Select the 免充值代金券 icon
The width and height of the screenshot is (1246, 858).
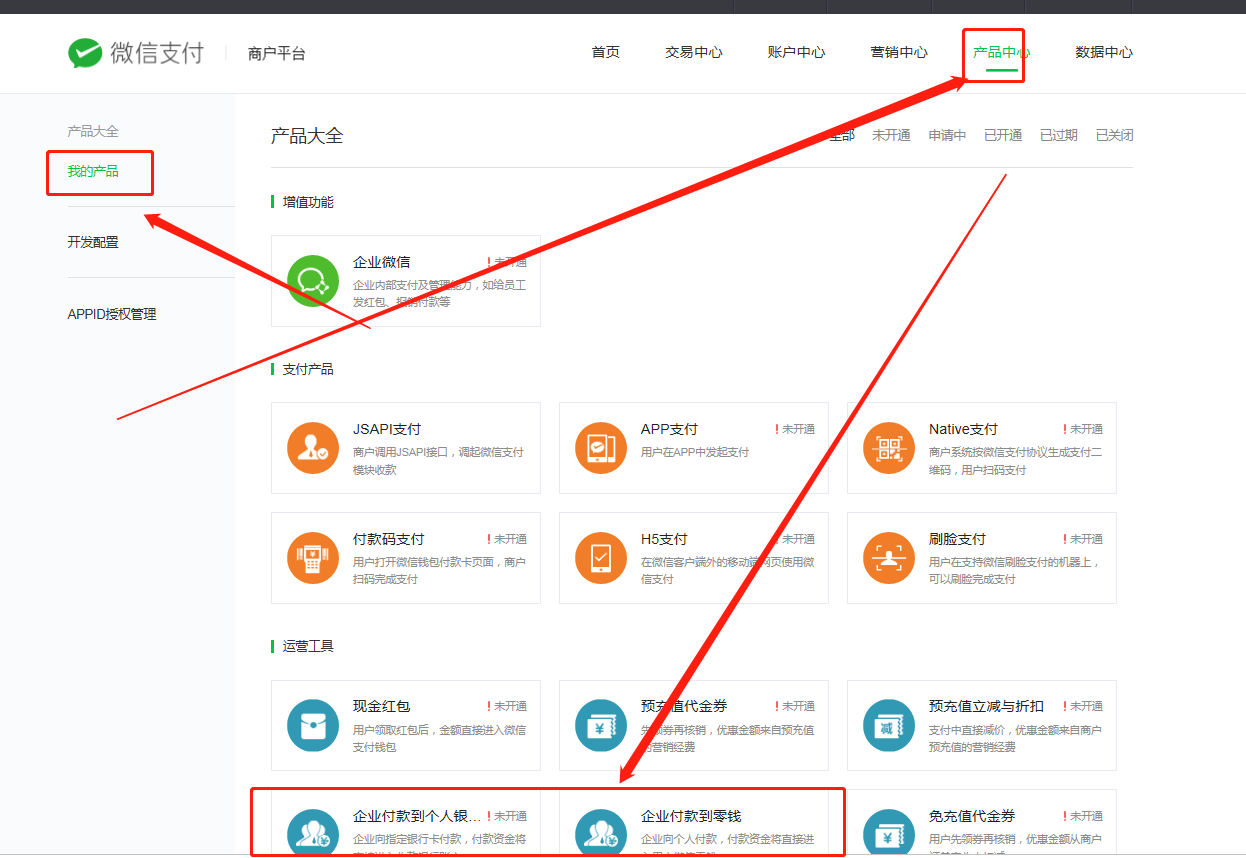coord(889,833)
